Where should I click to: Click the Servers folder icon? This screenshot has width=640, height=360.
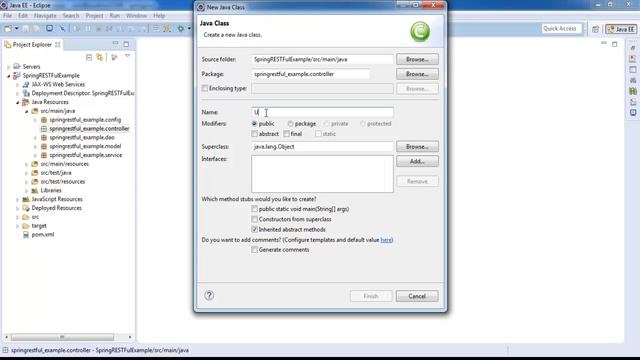pyautogui.click(x=16, y=66)
